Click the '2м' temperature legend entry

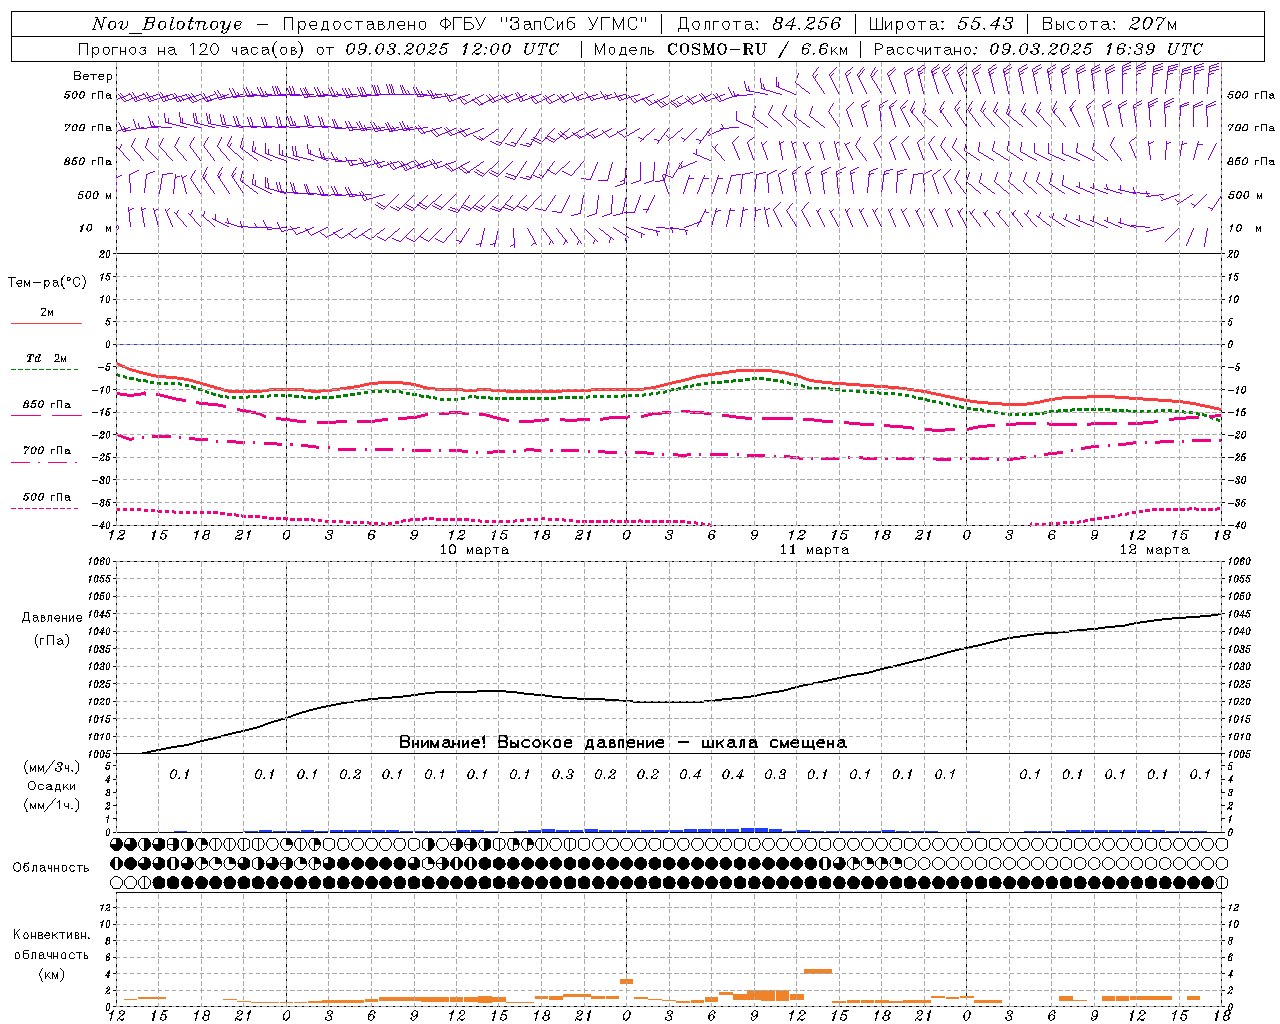click(x=47, y=313)
